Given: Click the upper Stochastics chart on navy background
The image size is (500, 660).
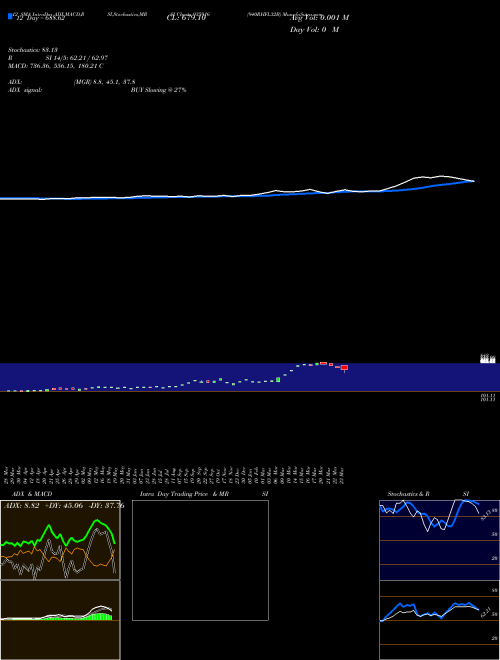Looking at the screenshot, I should (x=439, y=540).
